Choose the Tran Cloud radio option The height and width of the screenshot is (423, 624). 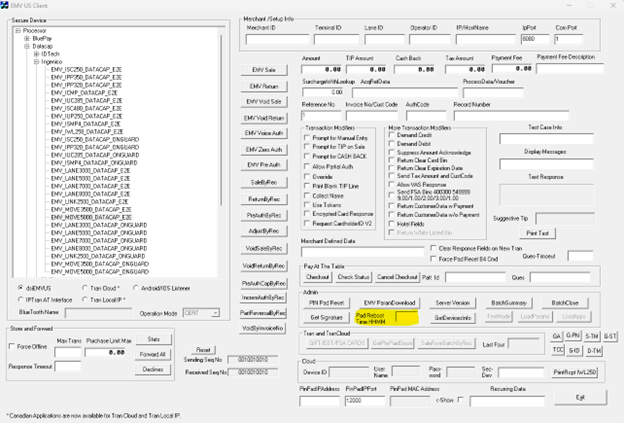click(x=84, y=288)
